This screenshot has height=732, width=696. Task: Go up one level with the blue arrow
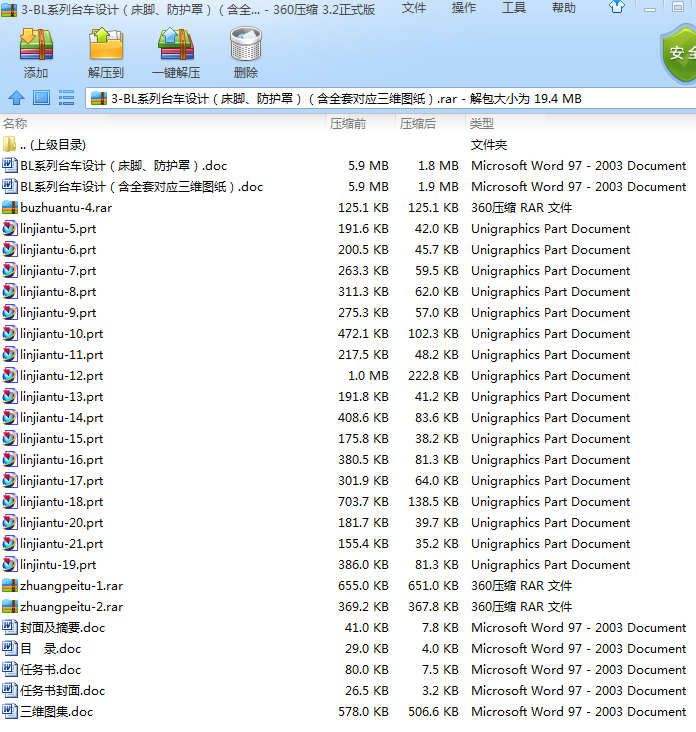tap(17, 98)
